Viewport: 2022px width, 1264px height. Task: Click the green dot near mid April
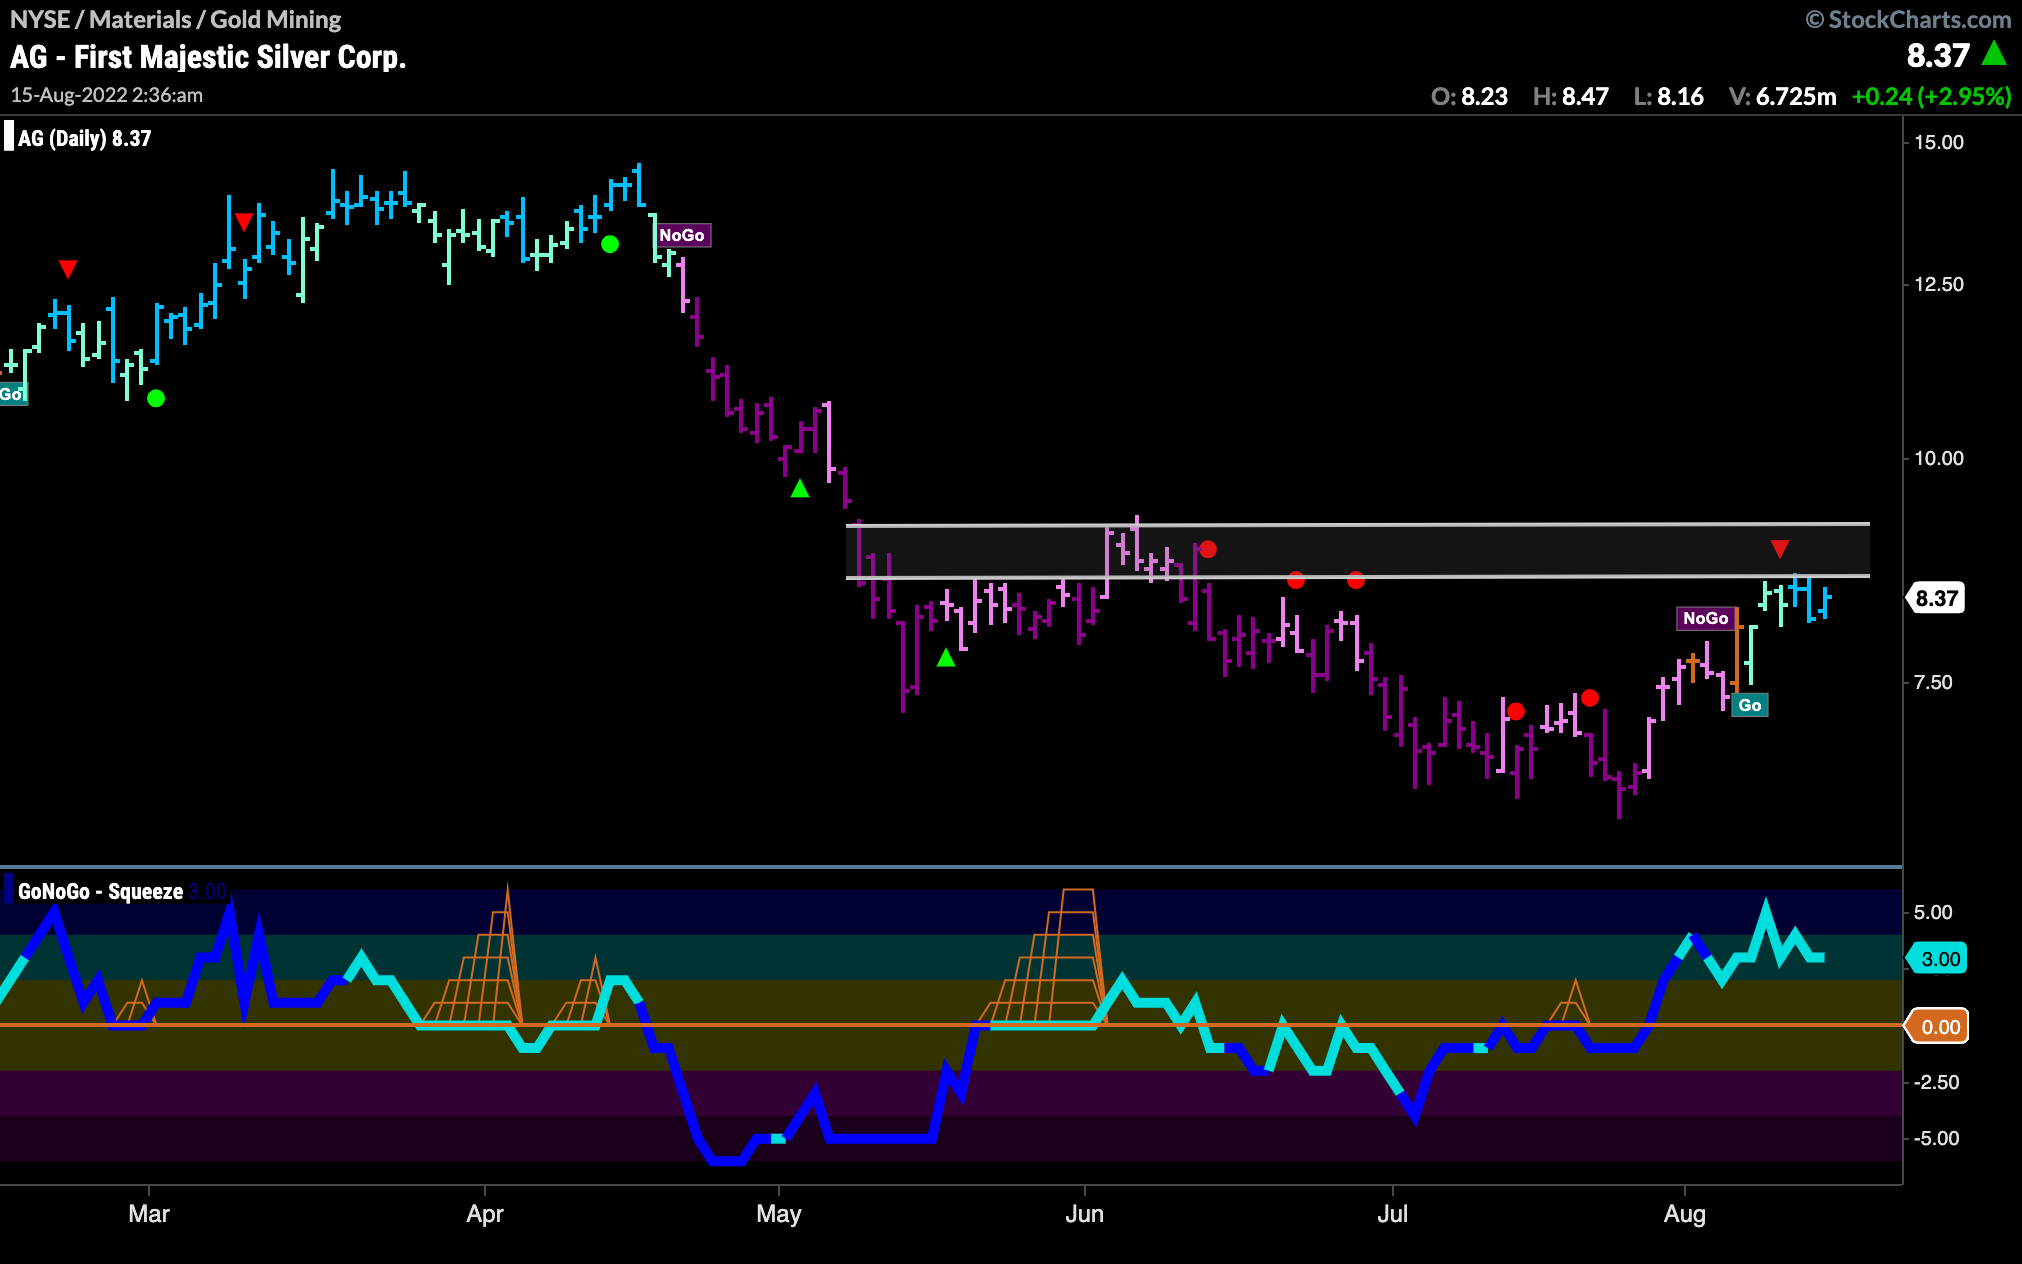[x=610, y=244]
